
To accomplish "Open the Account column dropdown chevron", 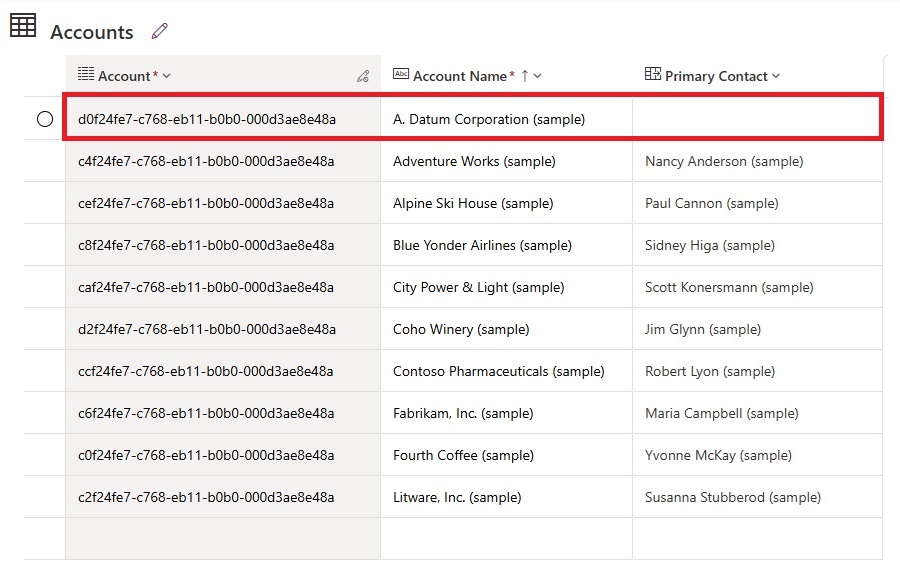I will (x=166, y=76).
